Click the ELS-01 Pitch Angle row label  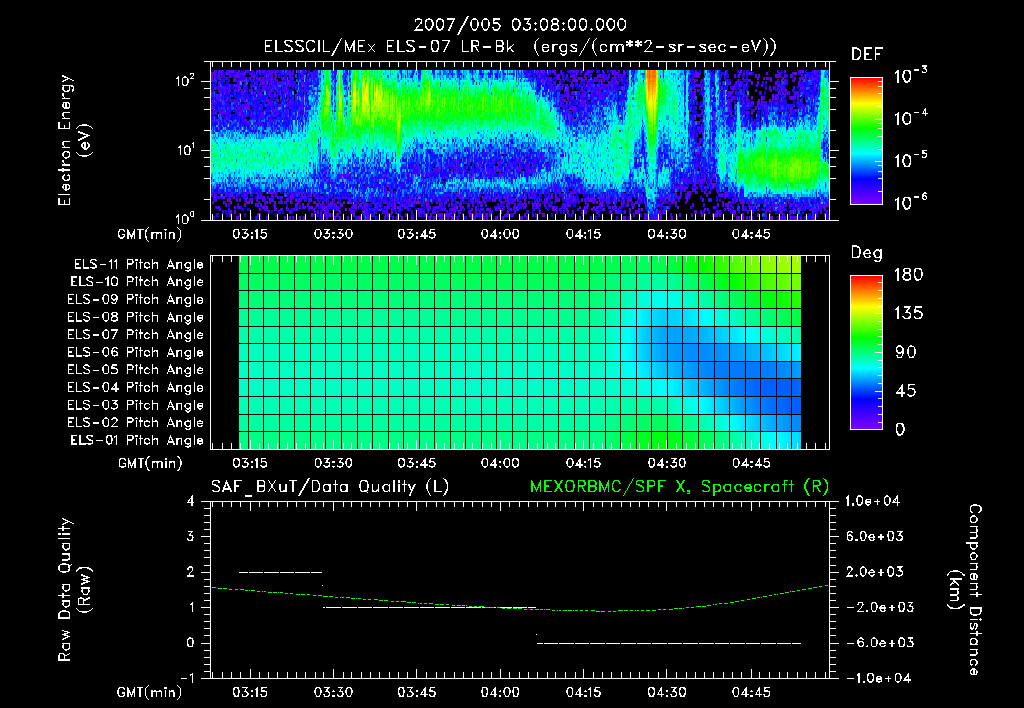coord(137,440)
